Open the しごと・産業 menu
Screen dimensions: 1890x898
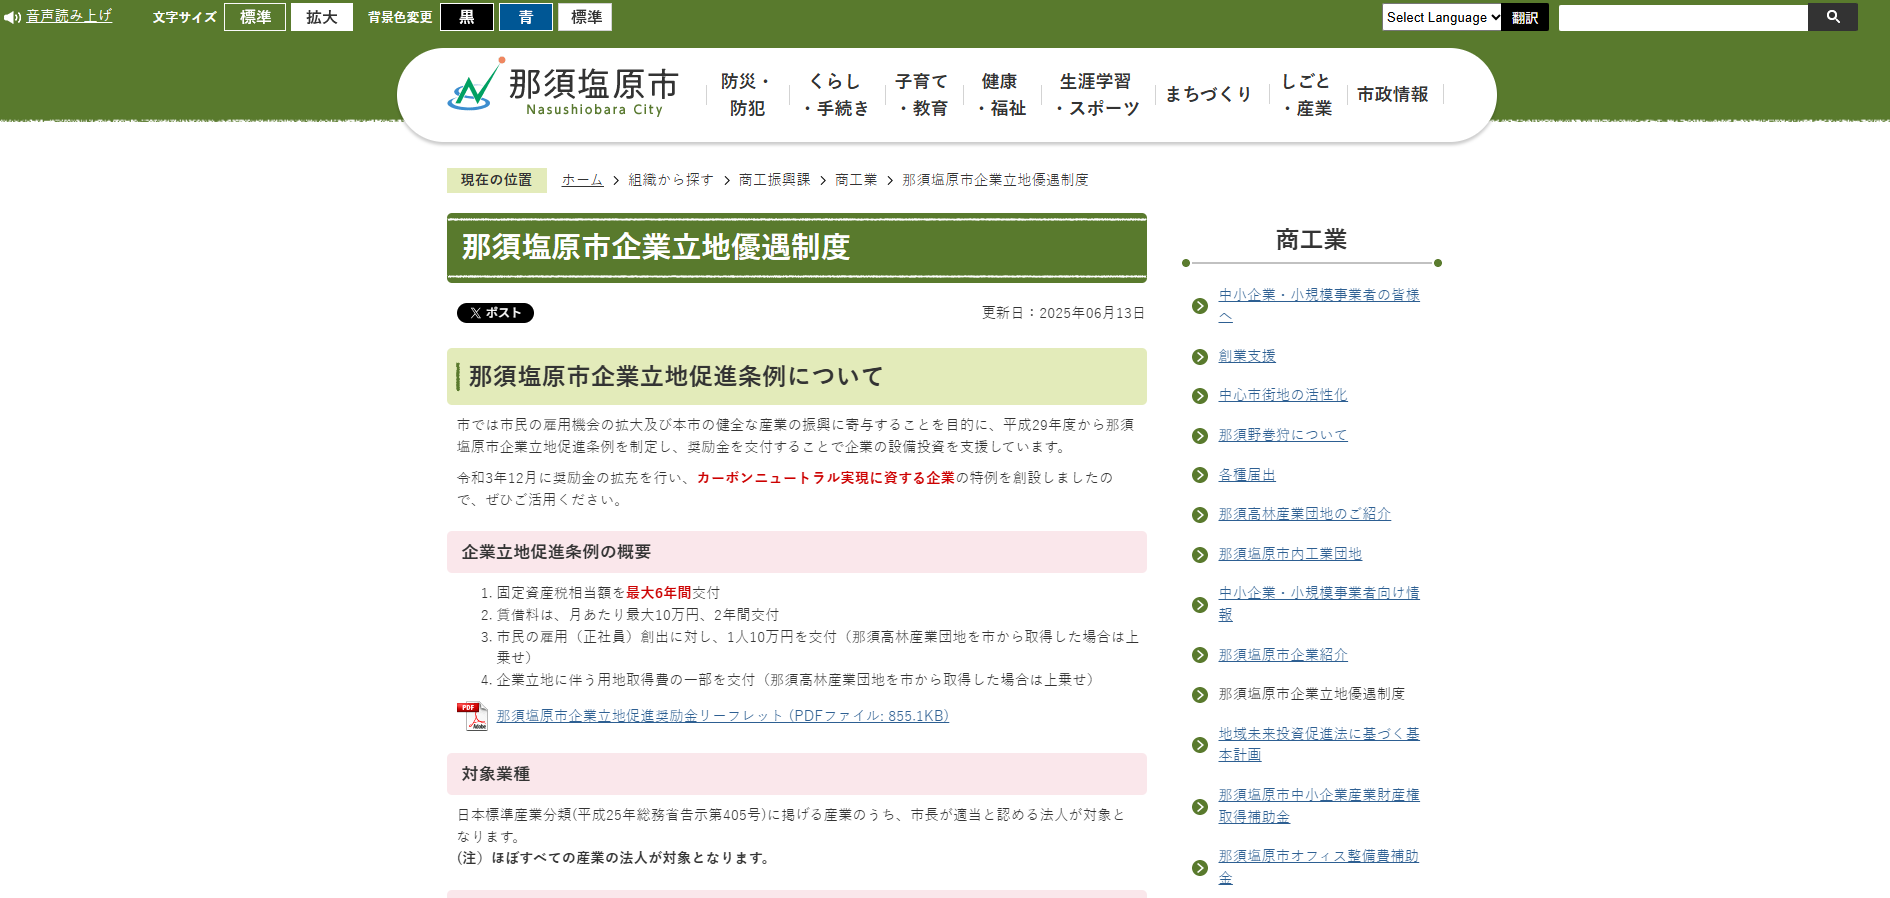coord(1306,94)
